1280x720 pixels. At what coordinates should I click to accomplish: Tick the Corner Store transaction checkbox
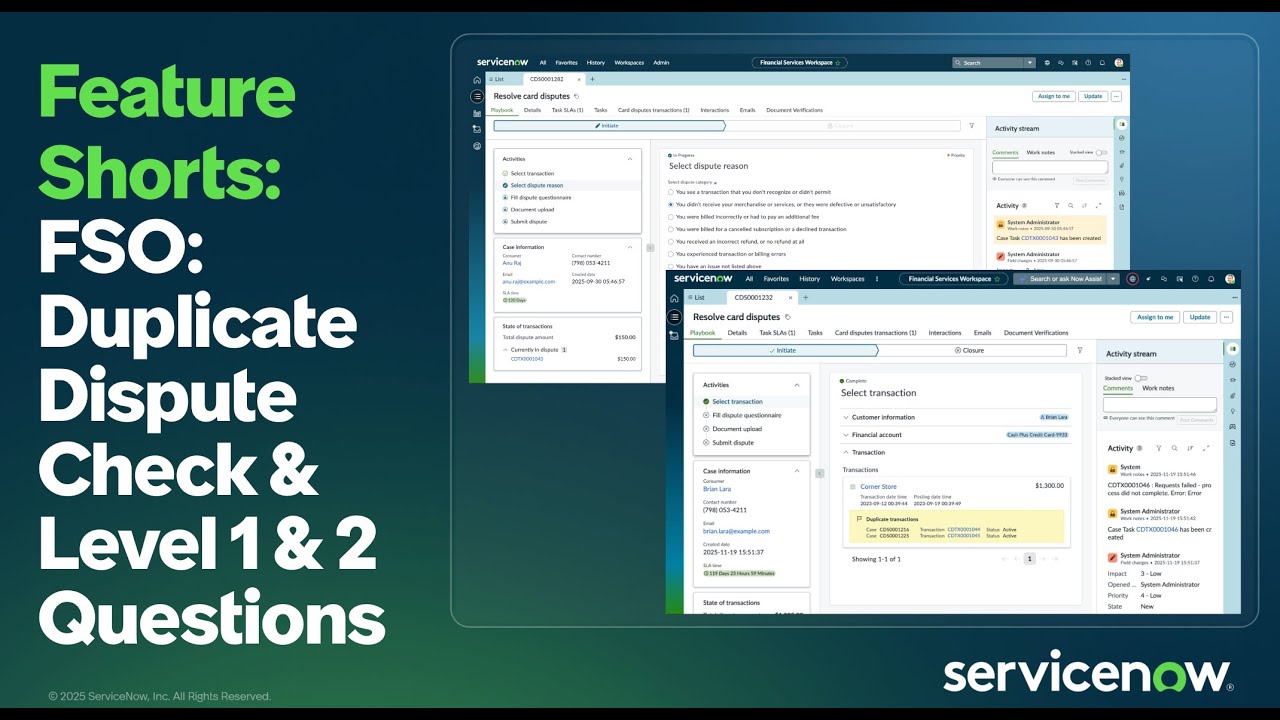[x=852, y=487]
